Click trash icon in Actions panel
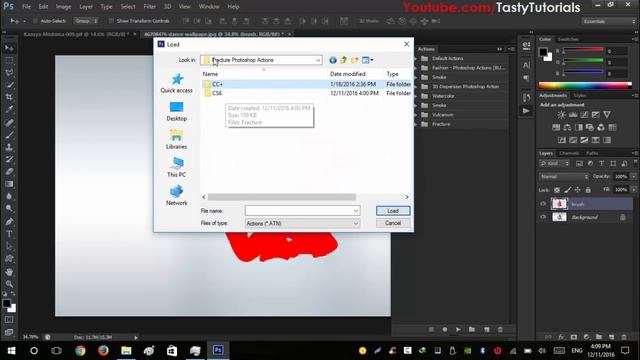The height and width of the screenshot is (360, 640). pyautogui.click(x=500, y=329)
